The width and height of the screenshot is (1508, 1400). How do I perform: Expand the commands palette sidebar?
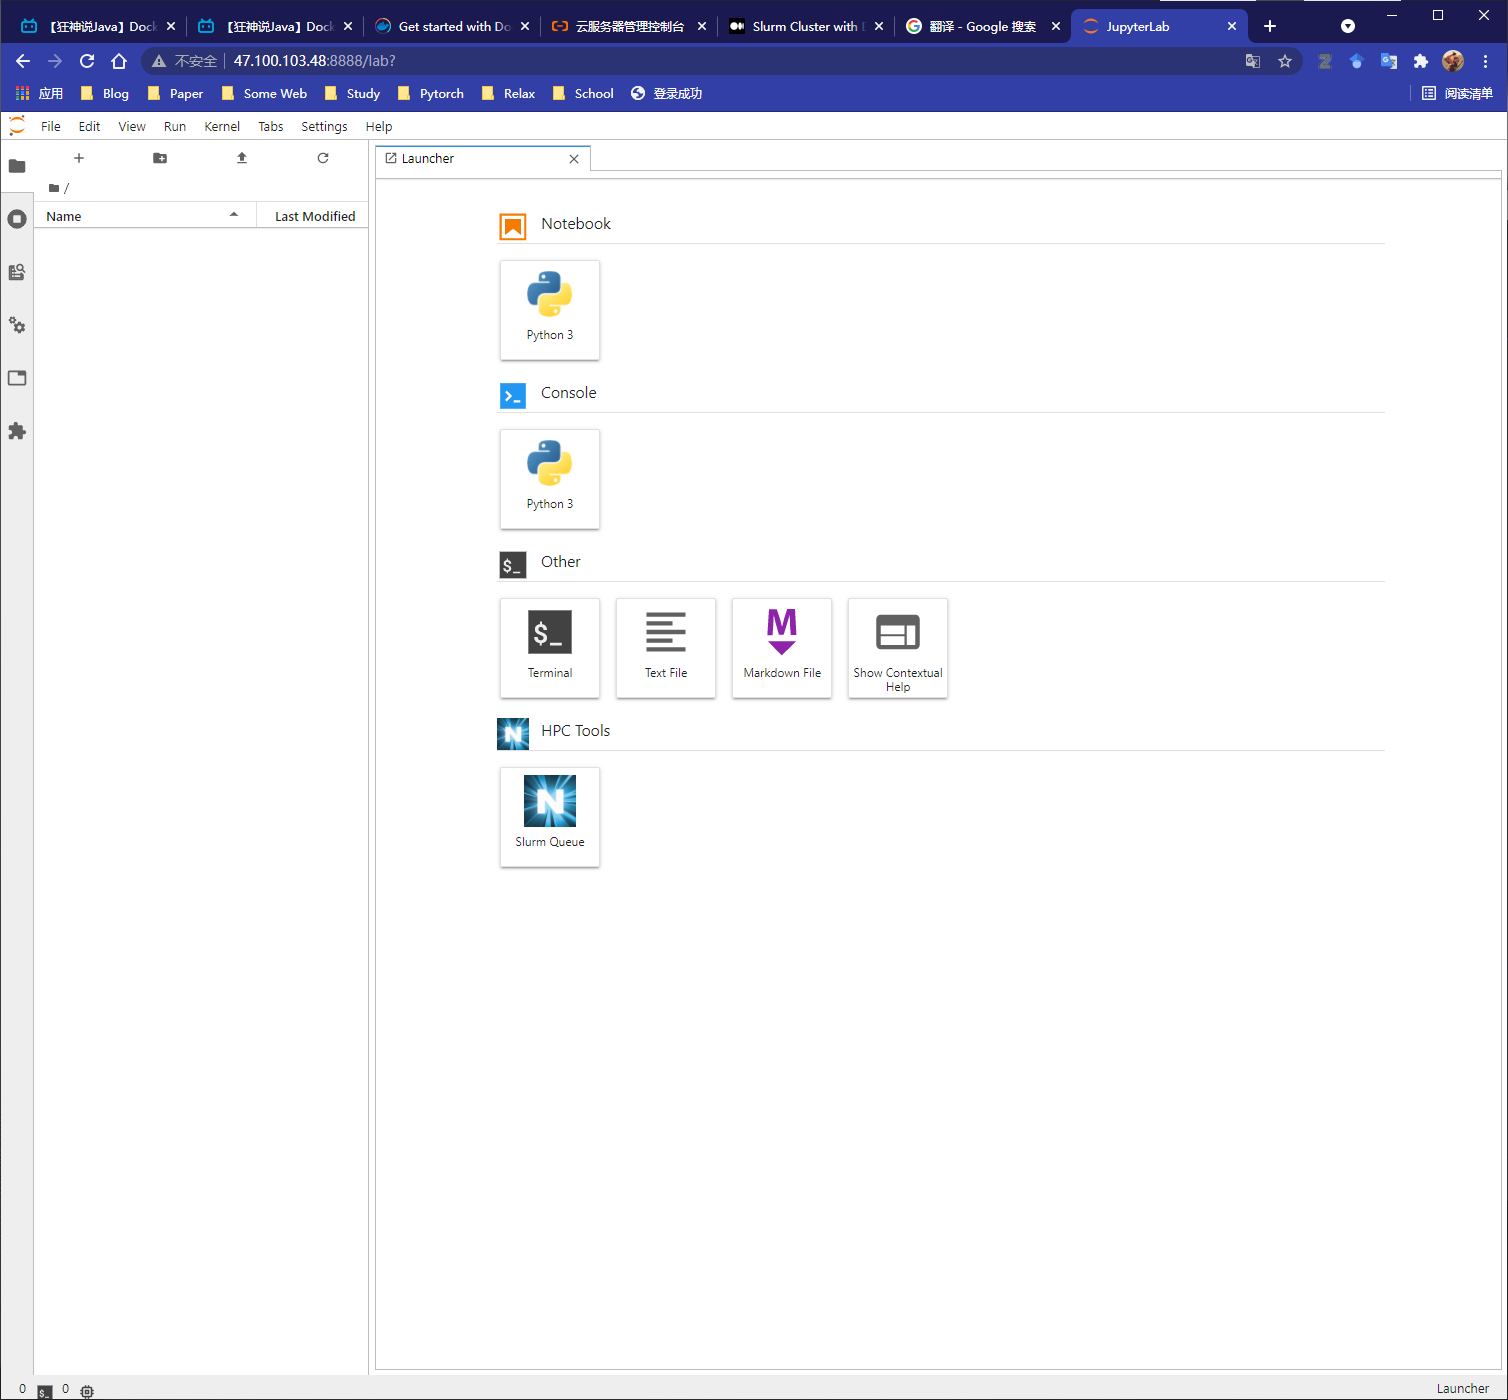[x=17, y=272]
